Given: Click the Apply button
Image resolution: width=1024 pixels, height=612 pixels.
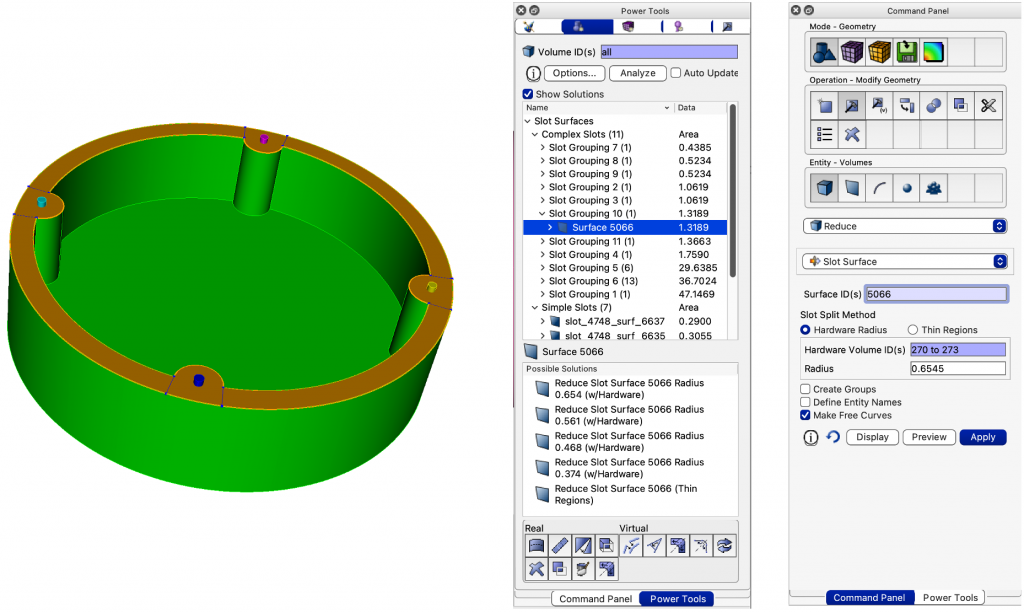Looking at the screenshot, I should [x=982, y=438].
